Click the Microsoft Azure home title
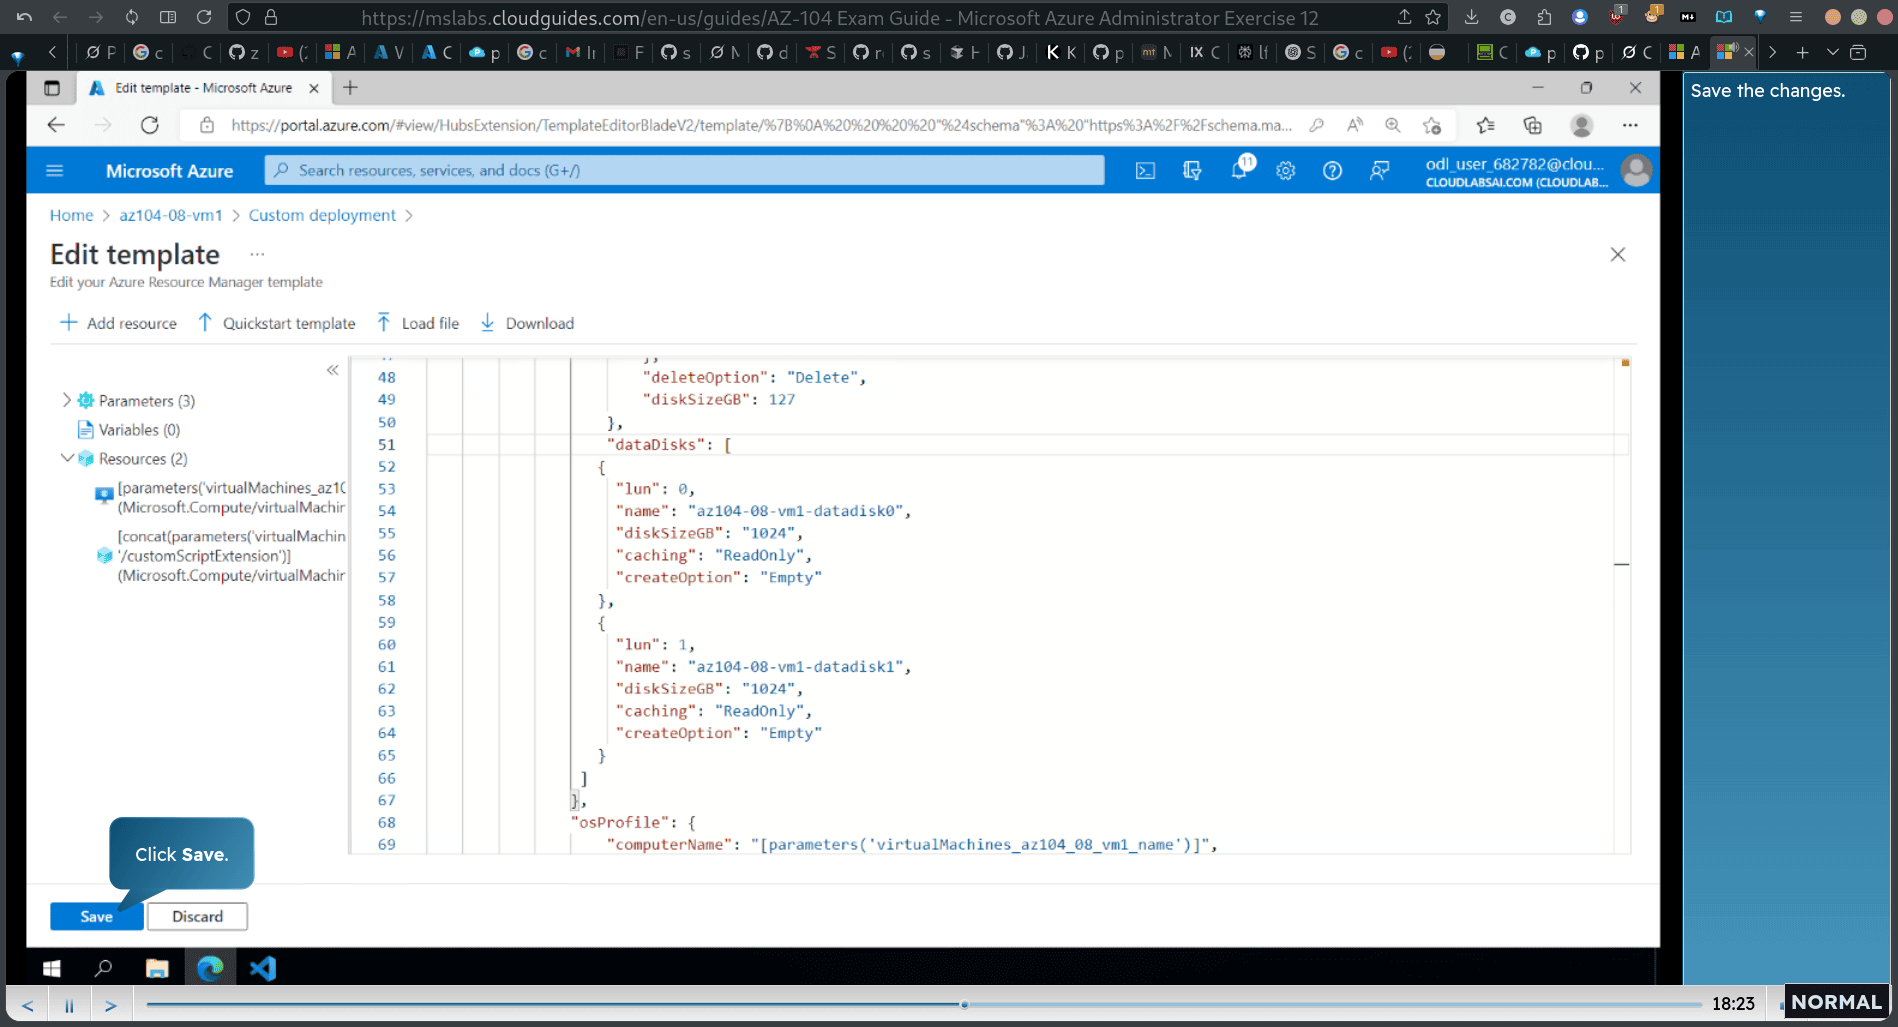Image resolution: width=1898 pixels, height=1027 pixels. [x=169, y=171]
